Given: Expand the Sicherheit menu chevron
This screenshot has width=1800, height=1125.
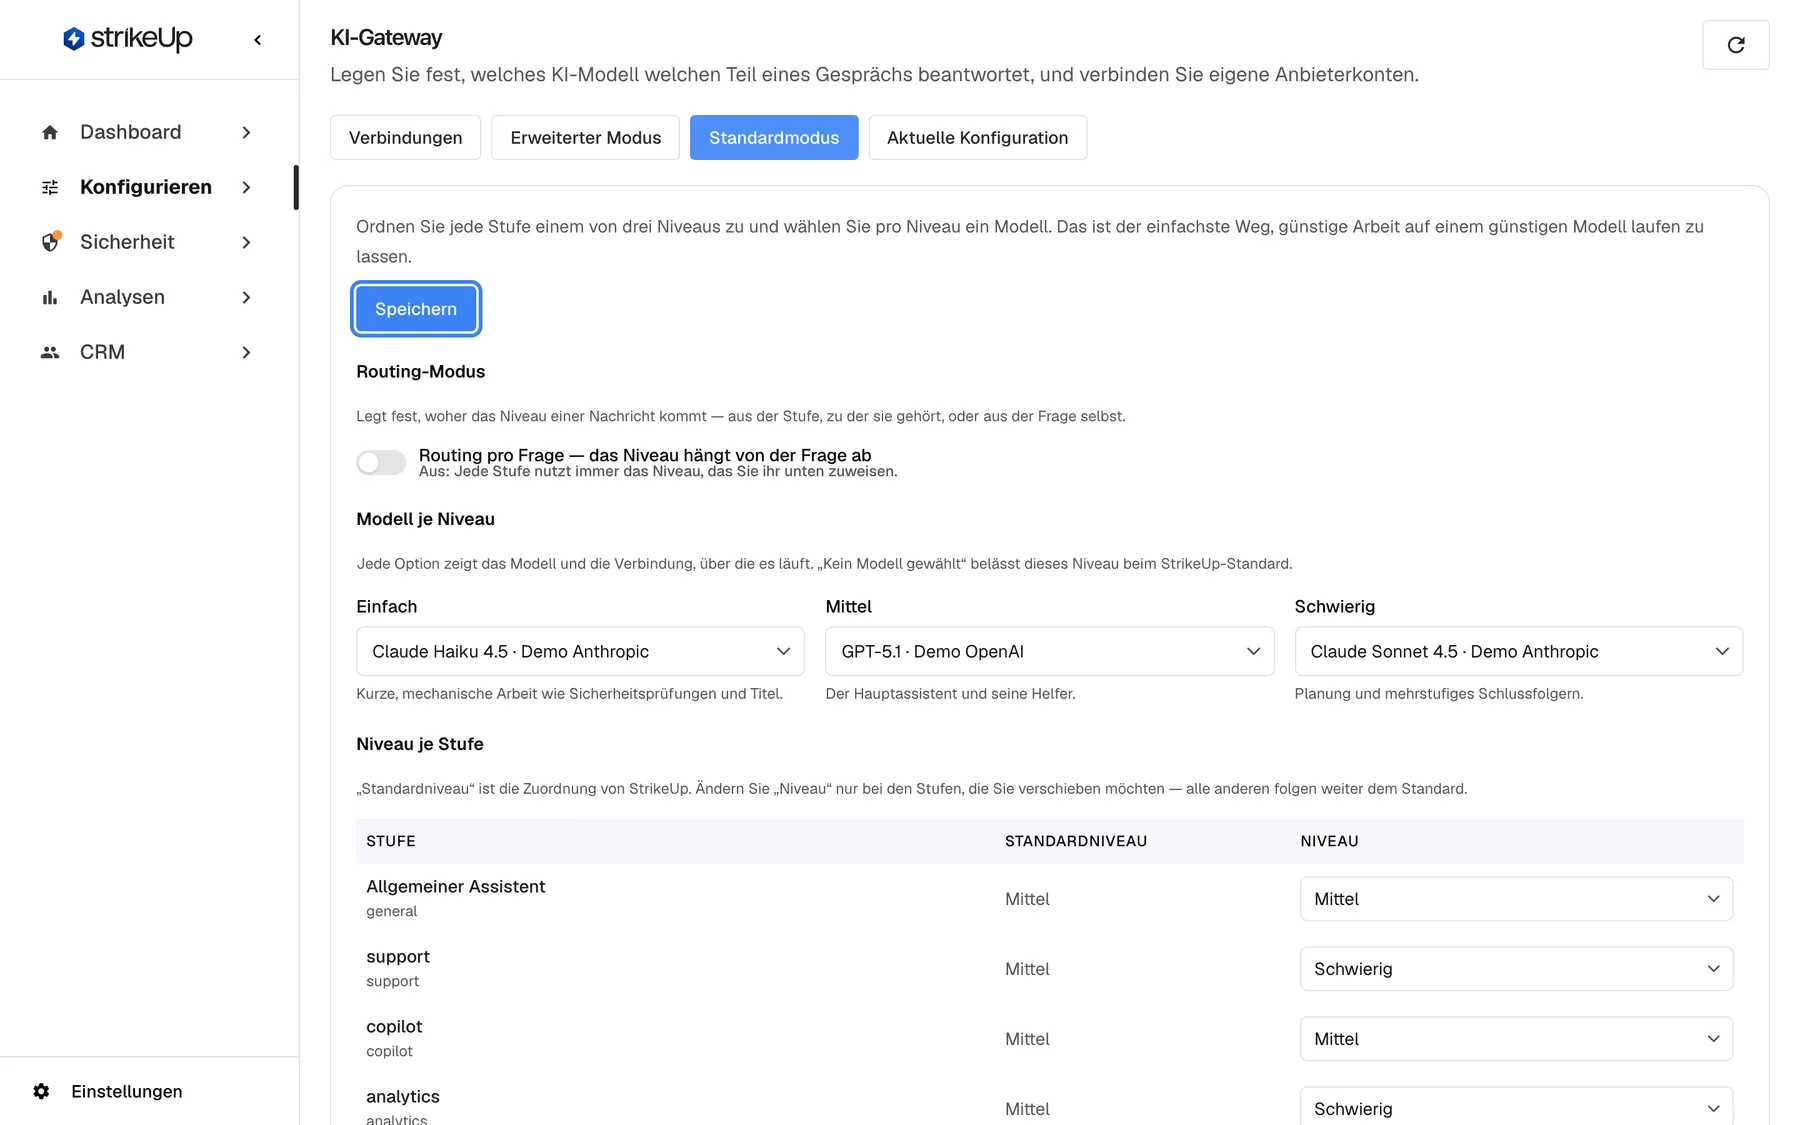Looking at the screenshot, I should click(246, 242).
